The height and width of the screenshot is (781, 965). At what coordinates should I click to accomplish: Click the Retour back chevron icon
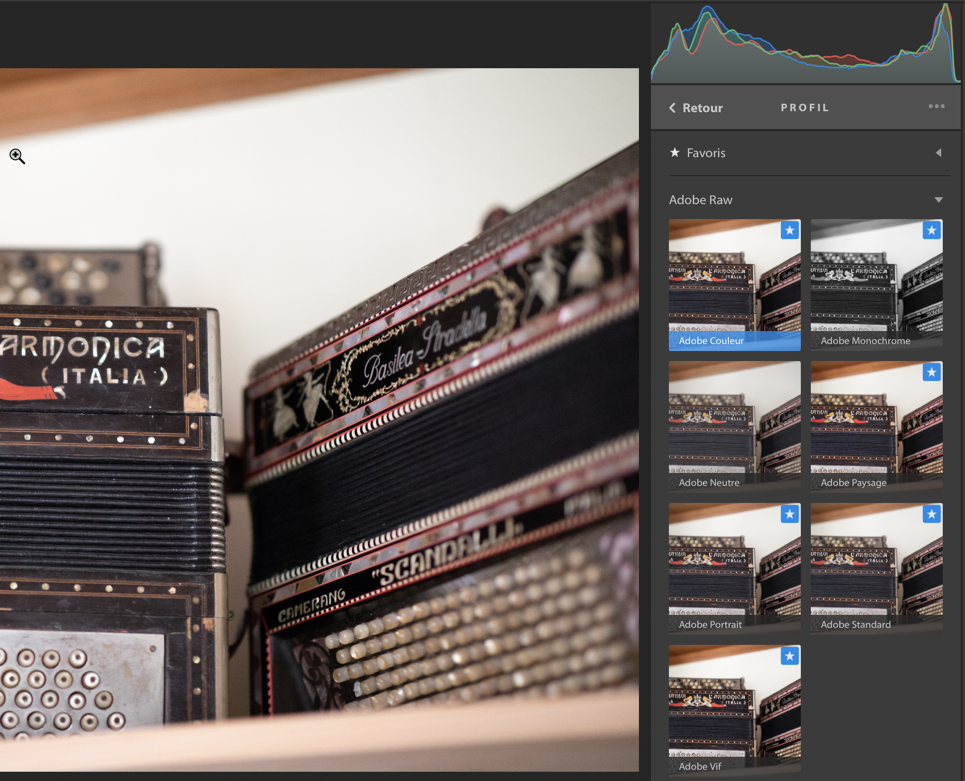(672, 108)
